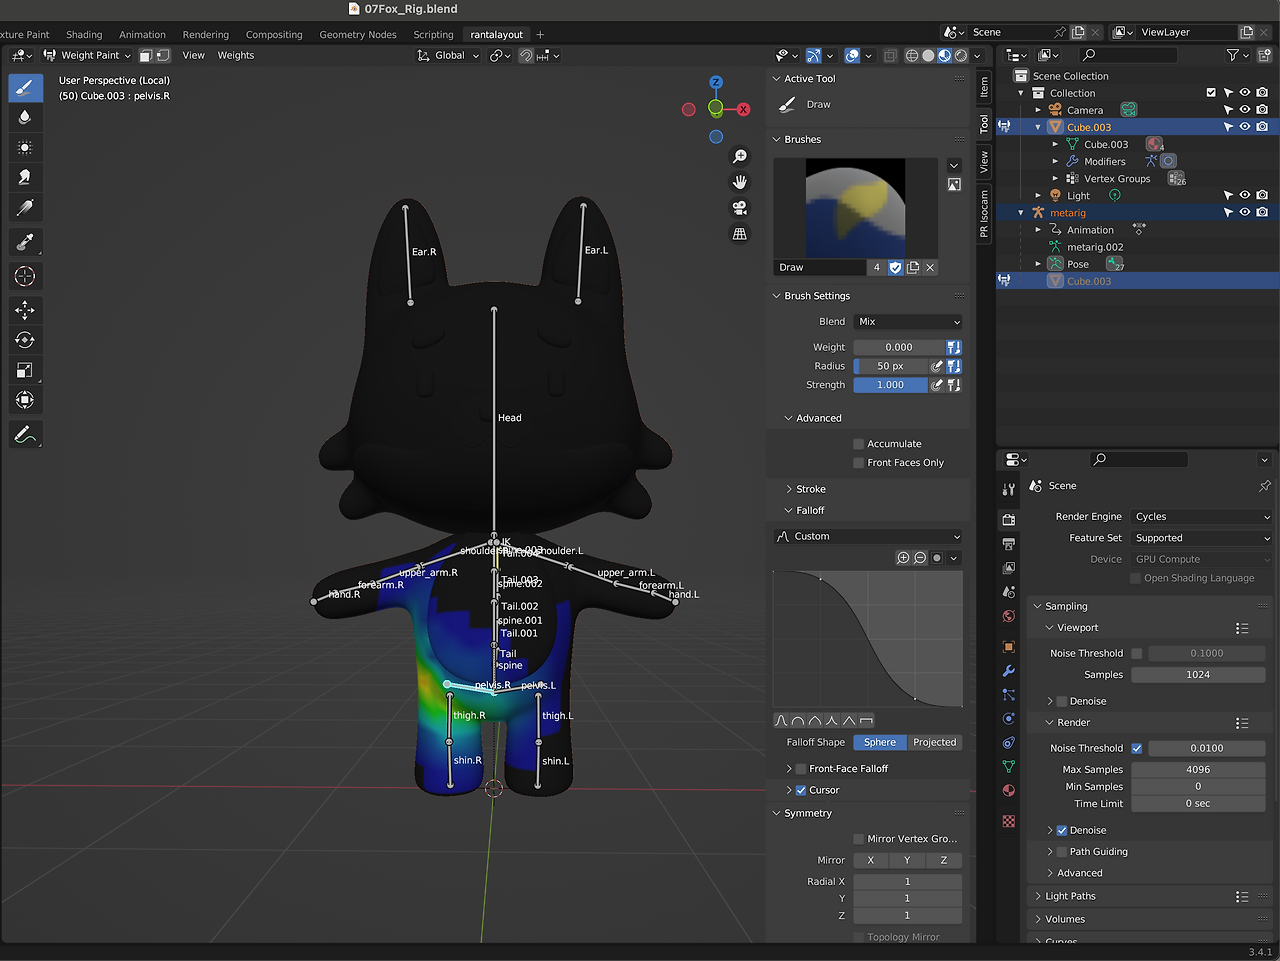Viewport: 1280px width, 961px height.
Task: Toggle camera view icon in viewport
Action: click(x=740, y=208)
